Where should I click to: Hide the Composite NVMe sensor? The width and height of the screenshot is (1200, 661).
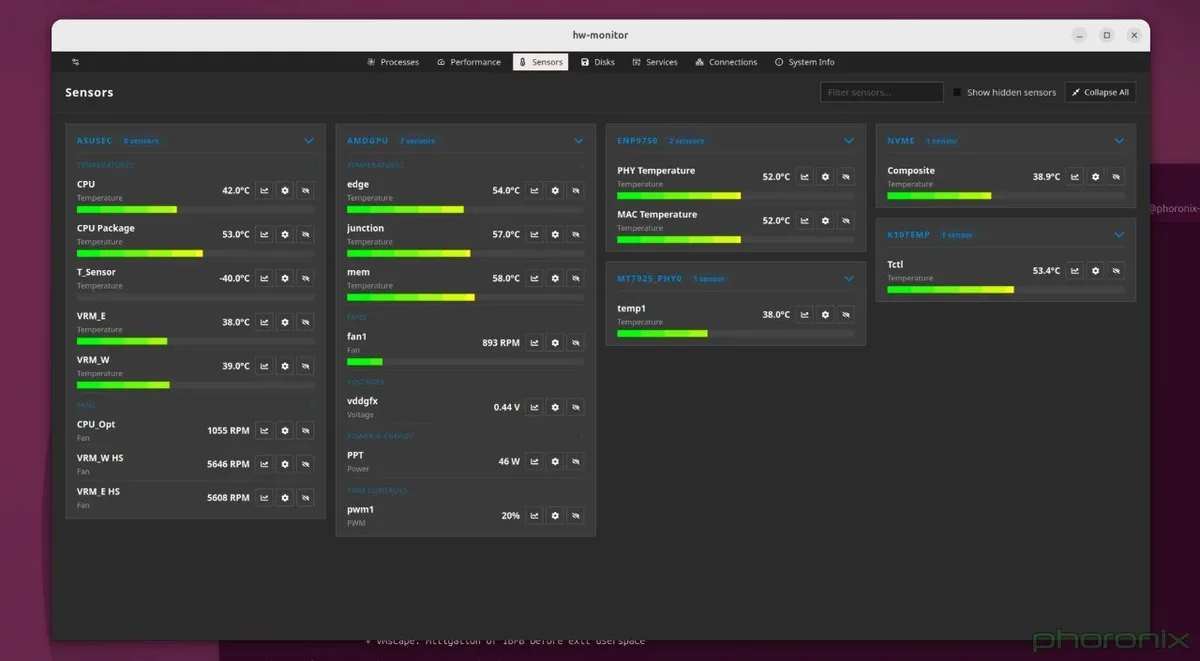point(1116,176)
